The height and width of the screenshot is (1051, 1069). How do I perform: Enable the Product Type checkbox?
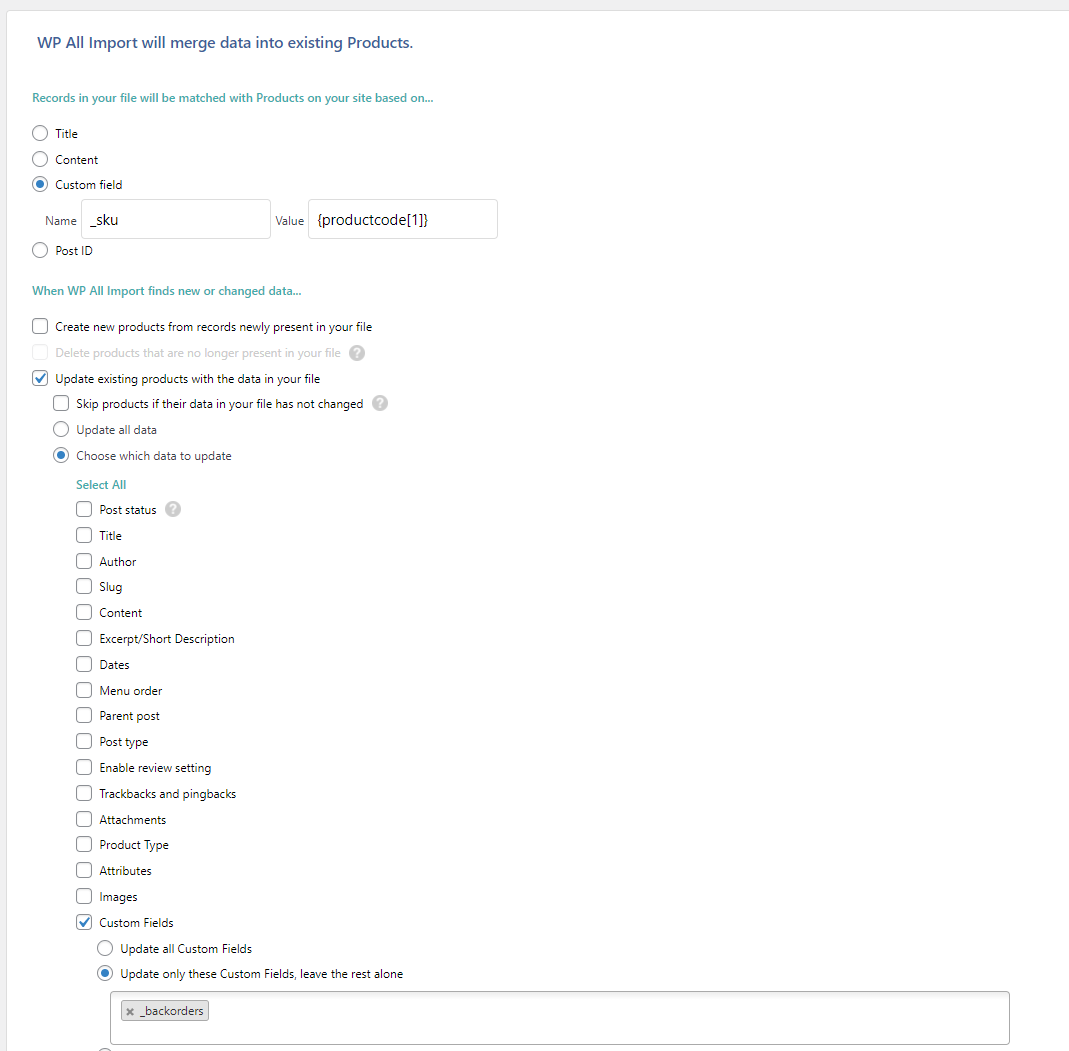click(84, 845)
